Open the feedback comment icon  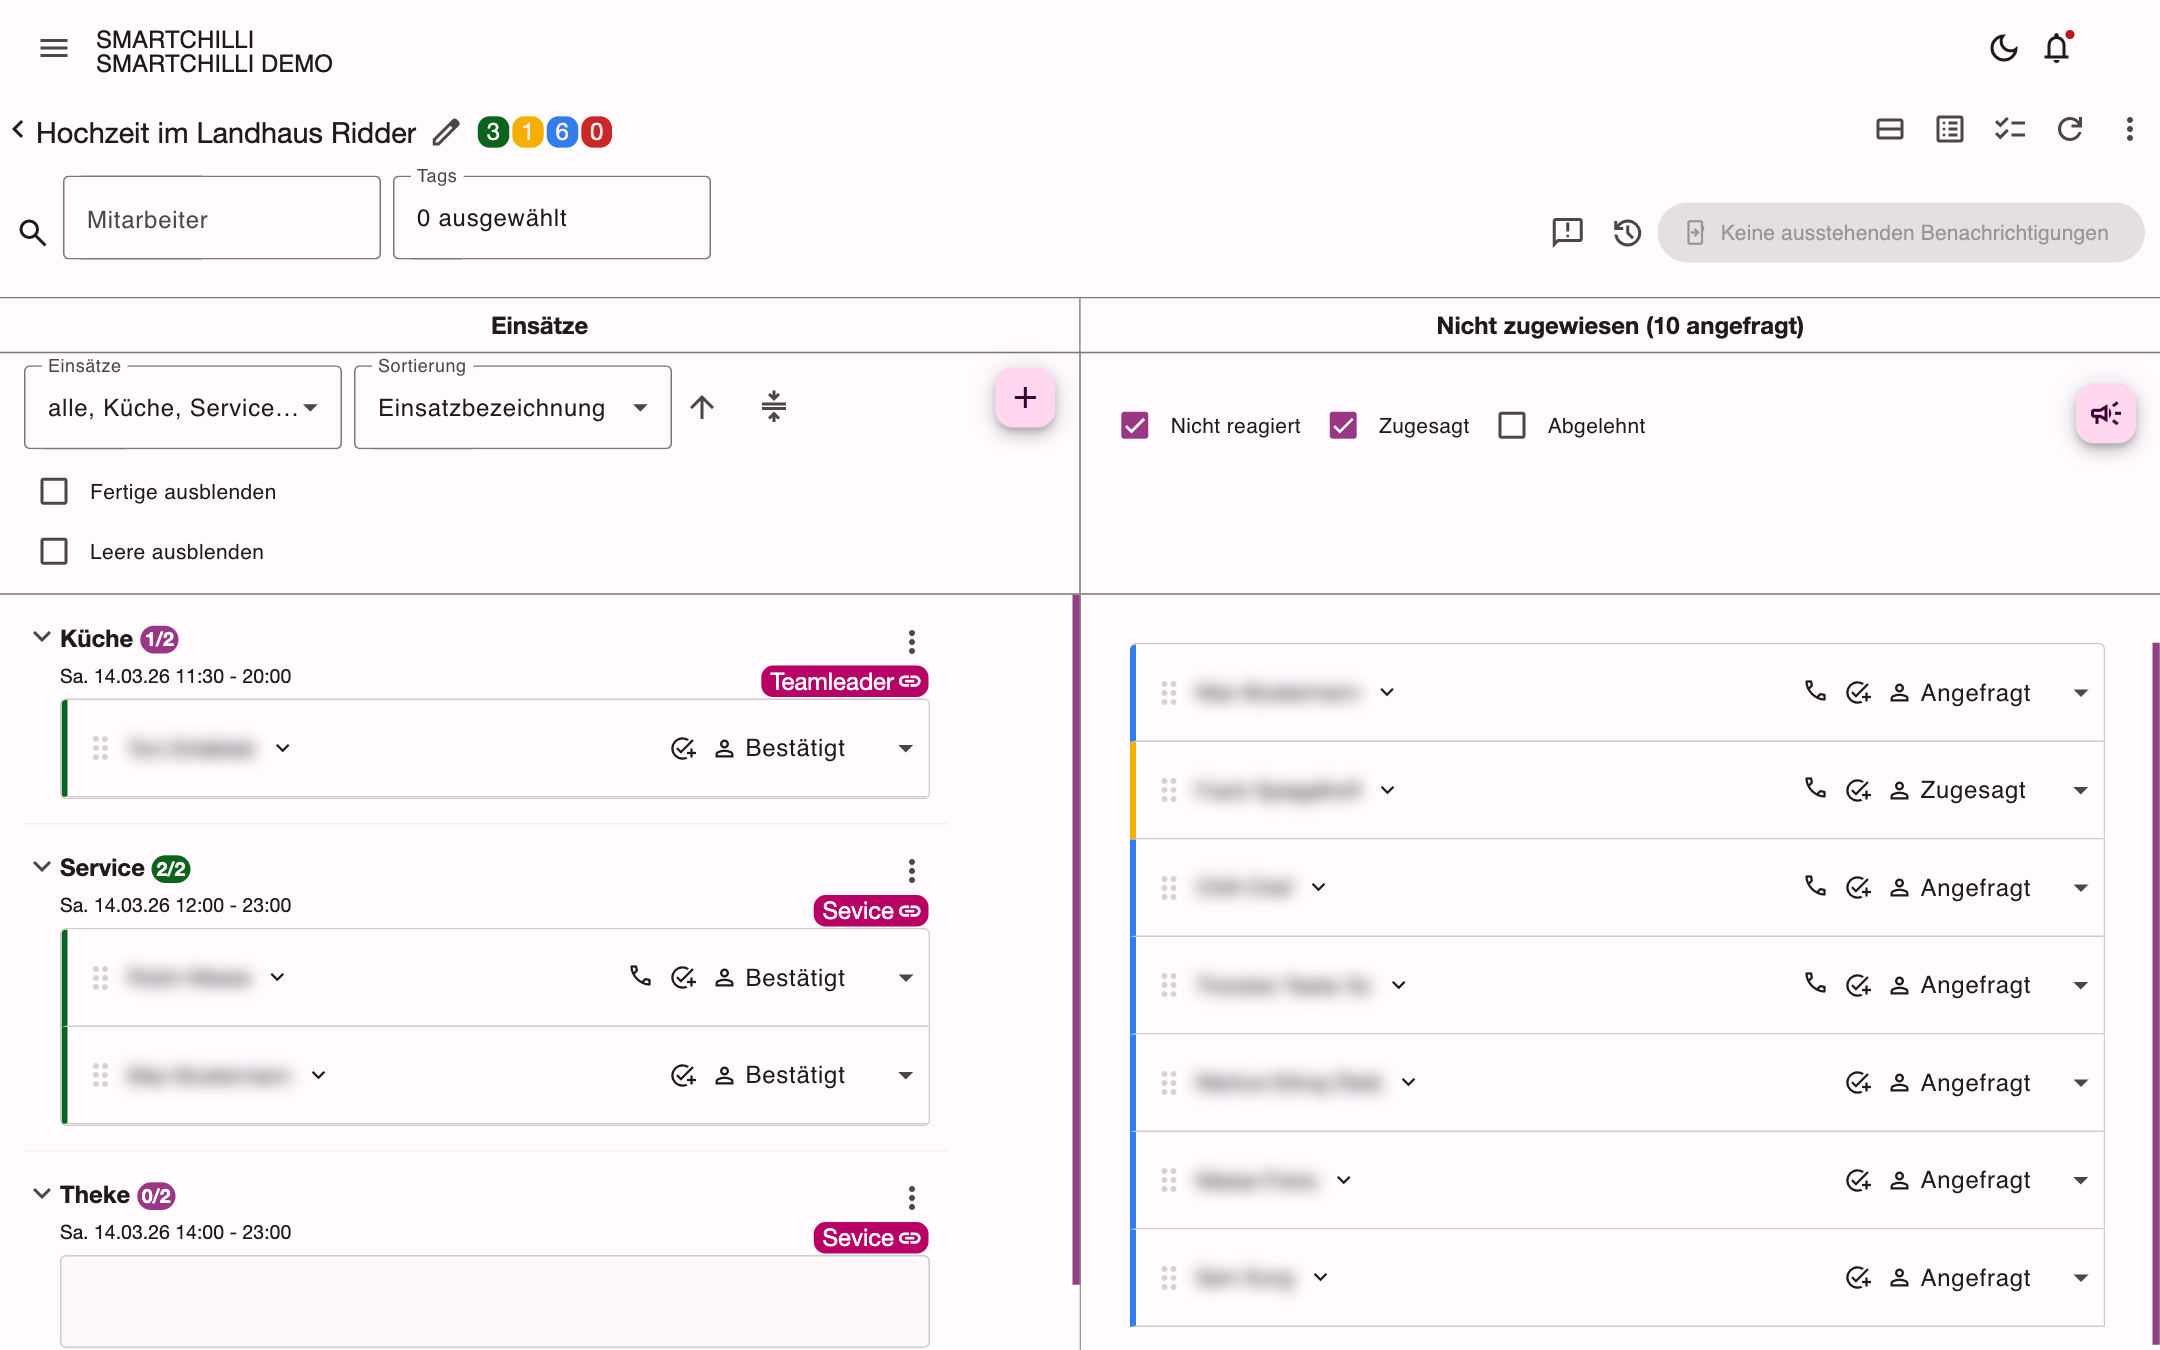tap(1567, 232)
